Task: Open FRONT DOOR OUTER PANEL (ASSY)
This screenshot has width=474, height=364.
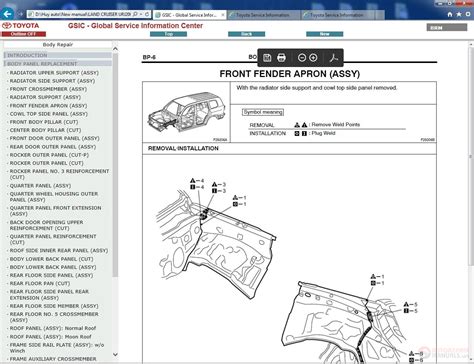Action: click(54, 138)
